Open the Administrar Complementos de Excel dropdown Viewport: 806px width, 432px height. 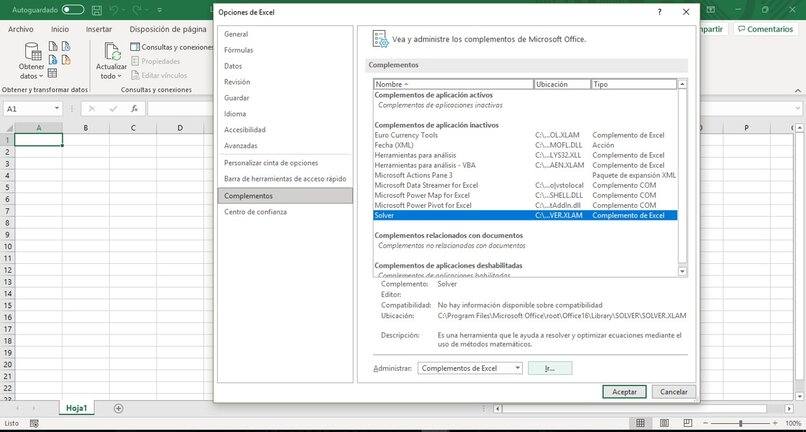470,368
